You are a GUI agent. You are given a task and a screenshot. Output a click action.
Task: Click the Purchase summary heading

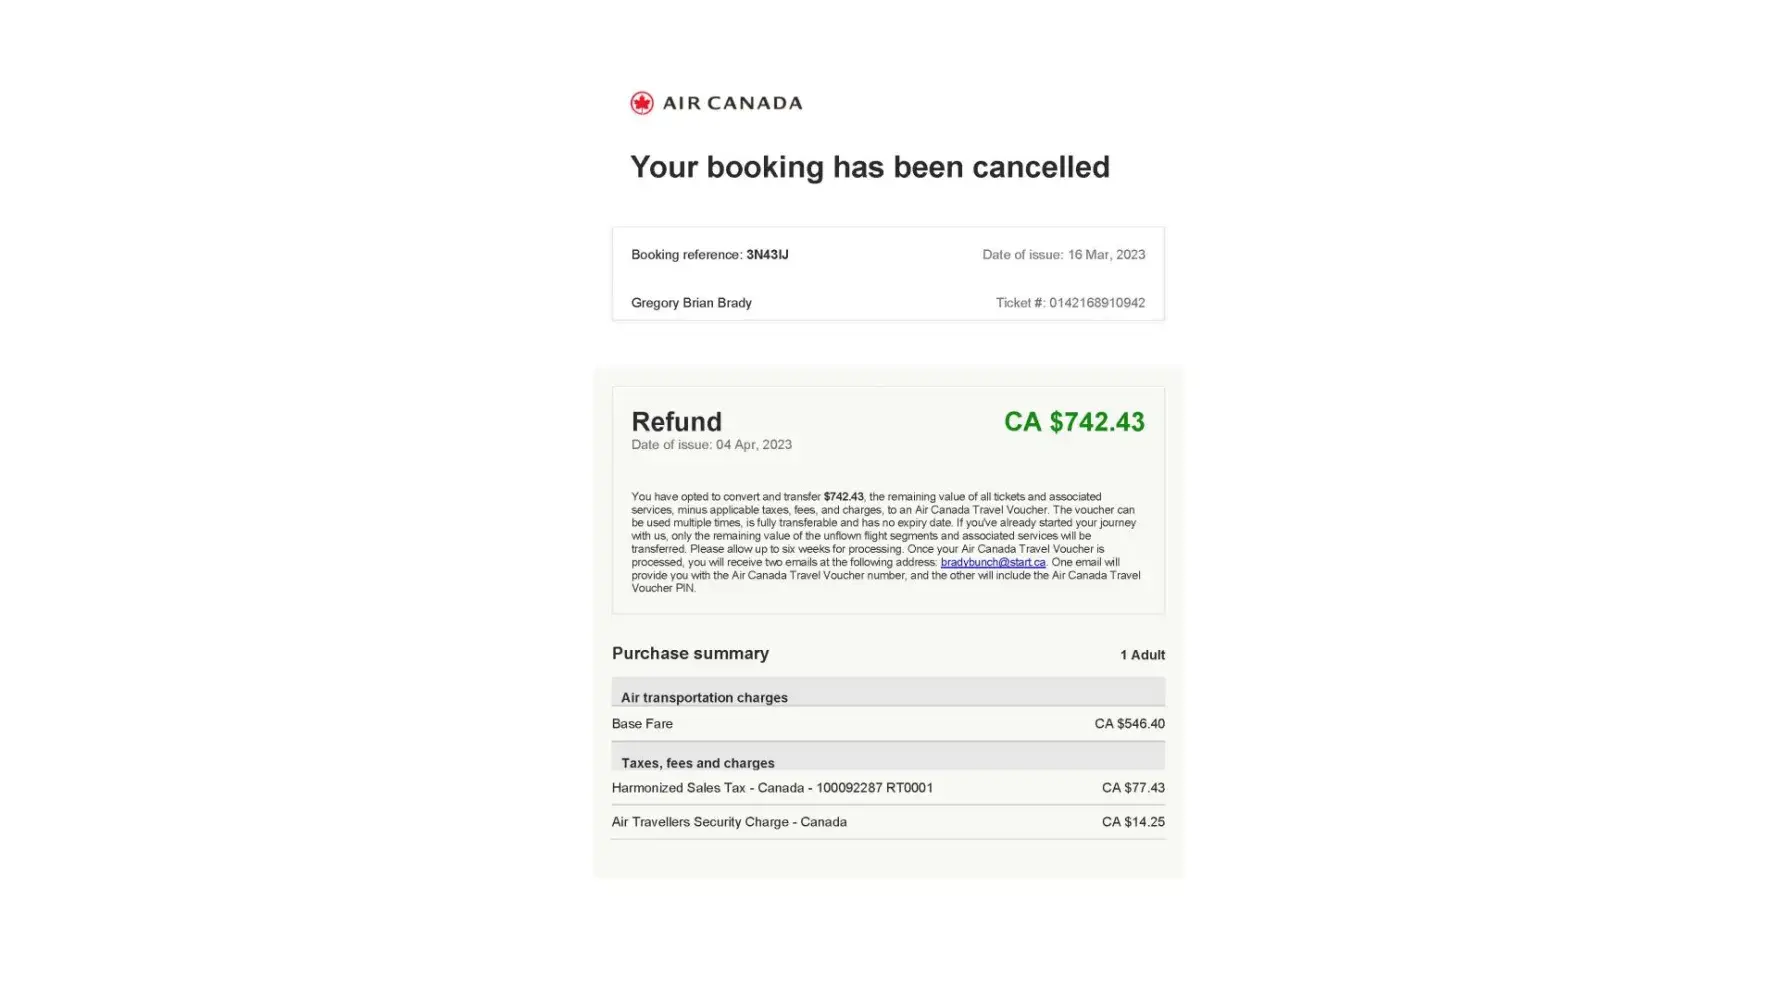[690, 654]
